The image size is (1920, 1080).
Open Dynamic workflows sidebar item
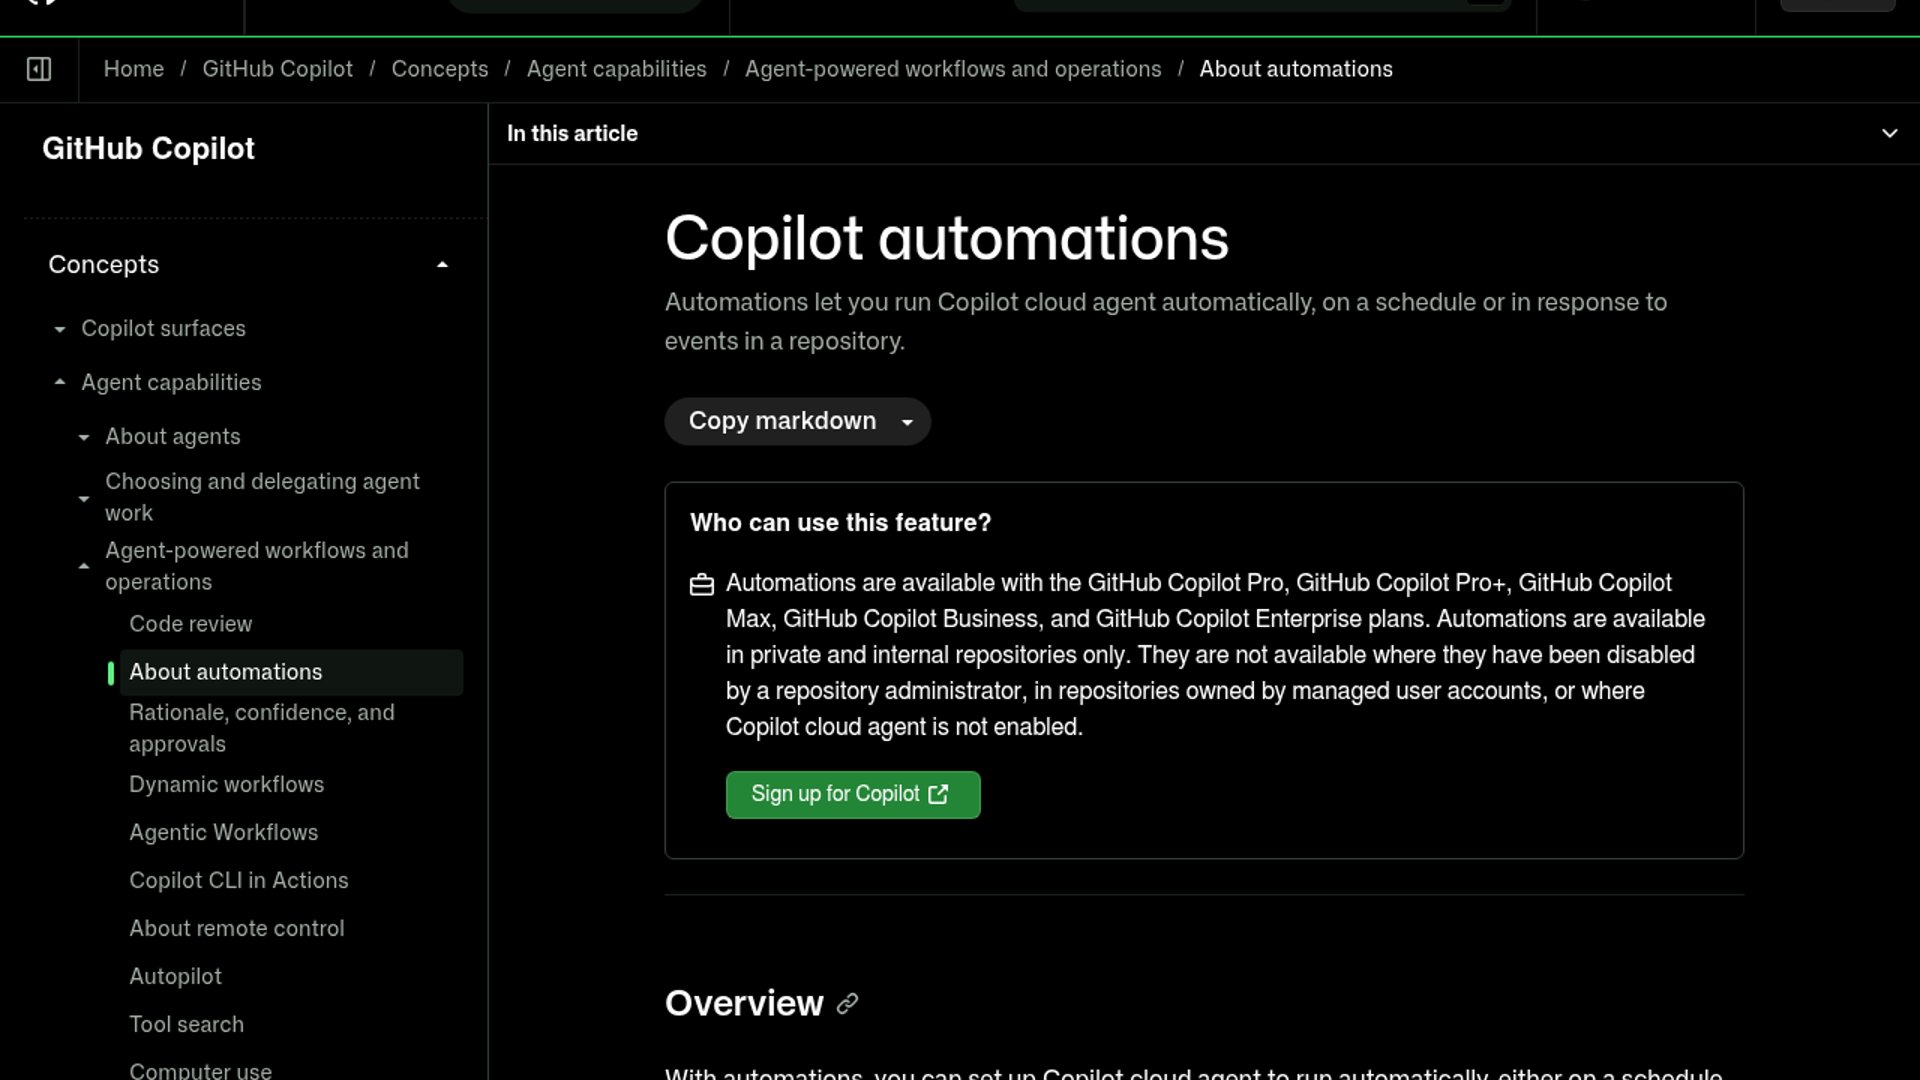[x=227, y=784]
